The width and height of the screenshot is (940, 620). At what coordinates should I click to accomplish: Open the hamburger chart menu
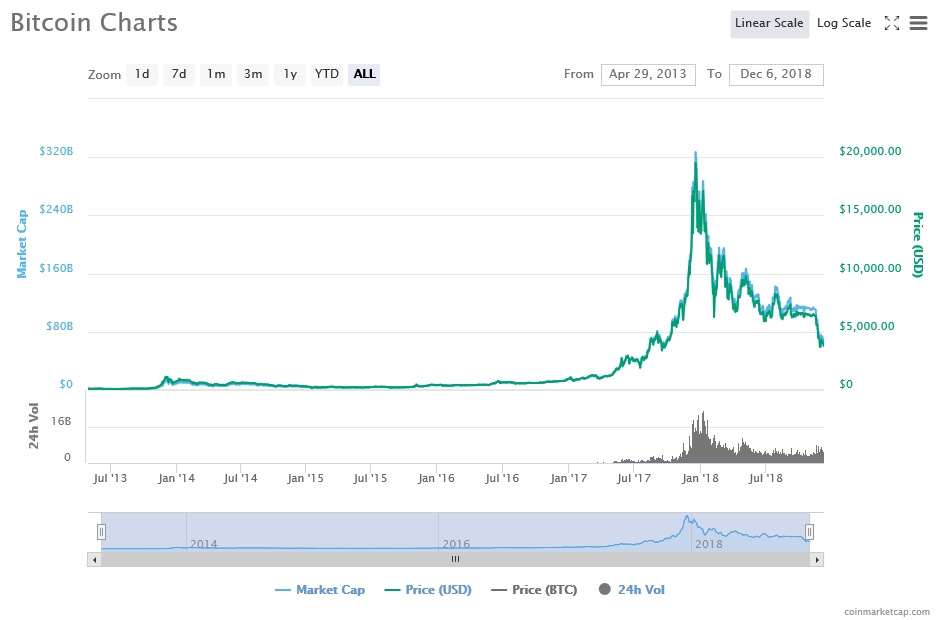[918, 23]
